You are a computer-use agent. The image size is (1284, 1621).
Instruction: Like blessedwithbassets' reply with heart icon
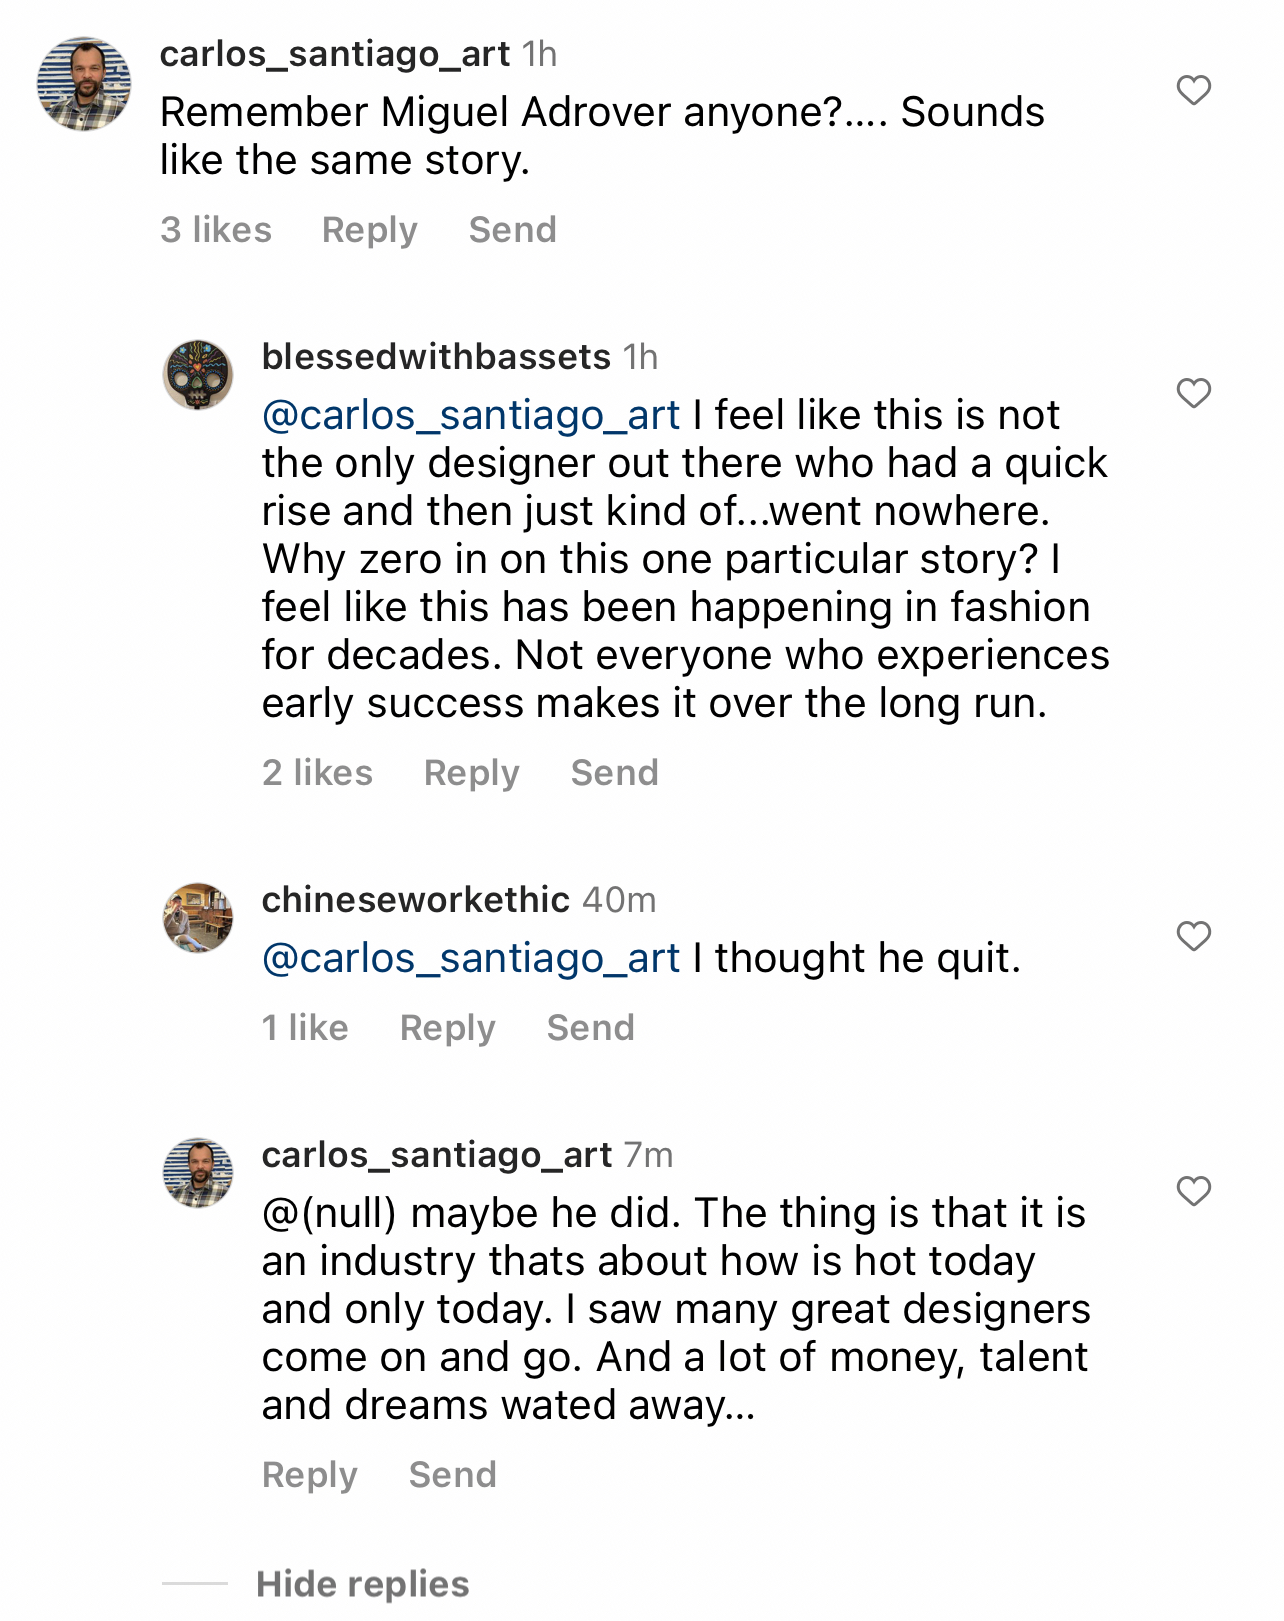(x=1193, y=393)
